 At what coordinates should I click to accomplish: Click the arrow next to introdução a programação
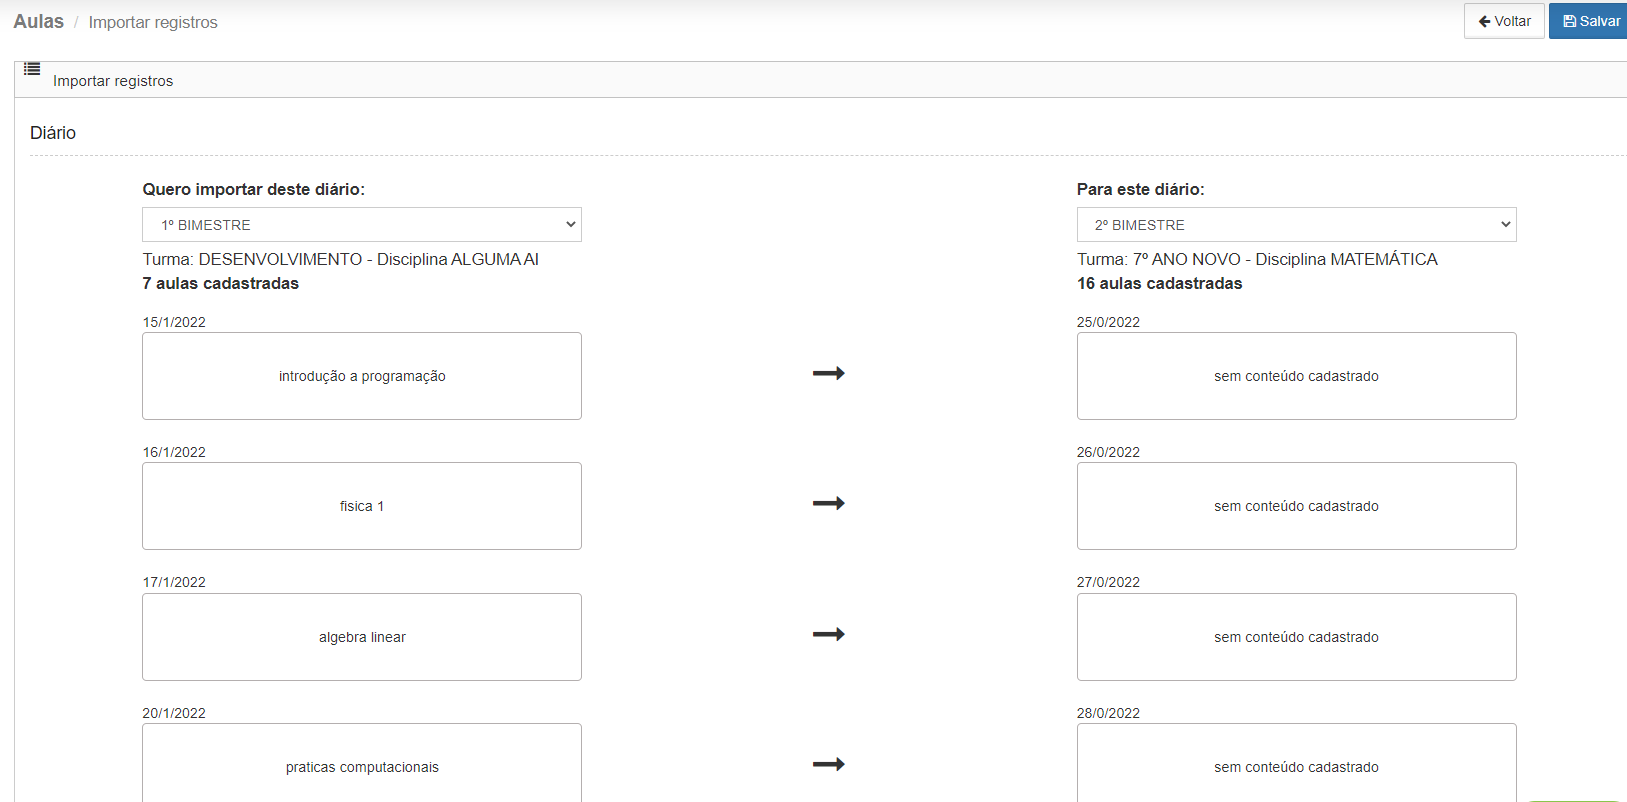tap(829, 373)
